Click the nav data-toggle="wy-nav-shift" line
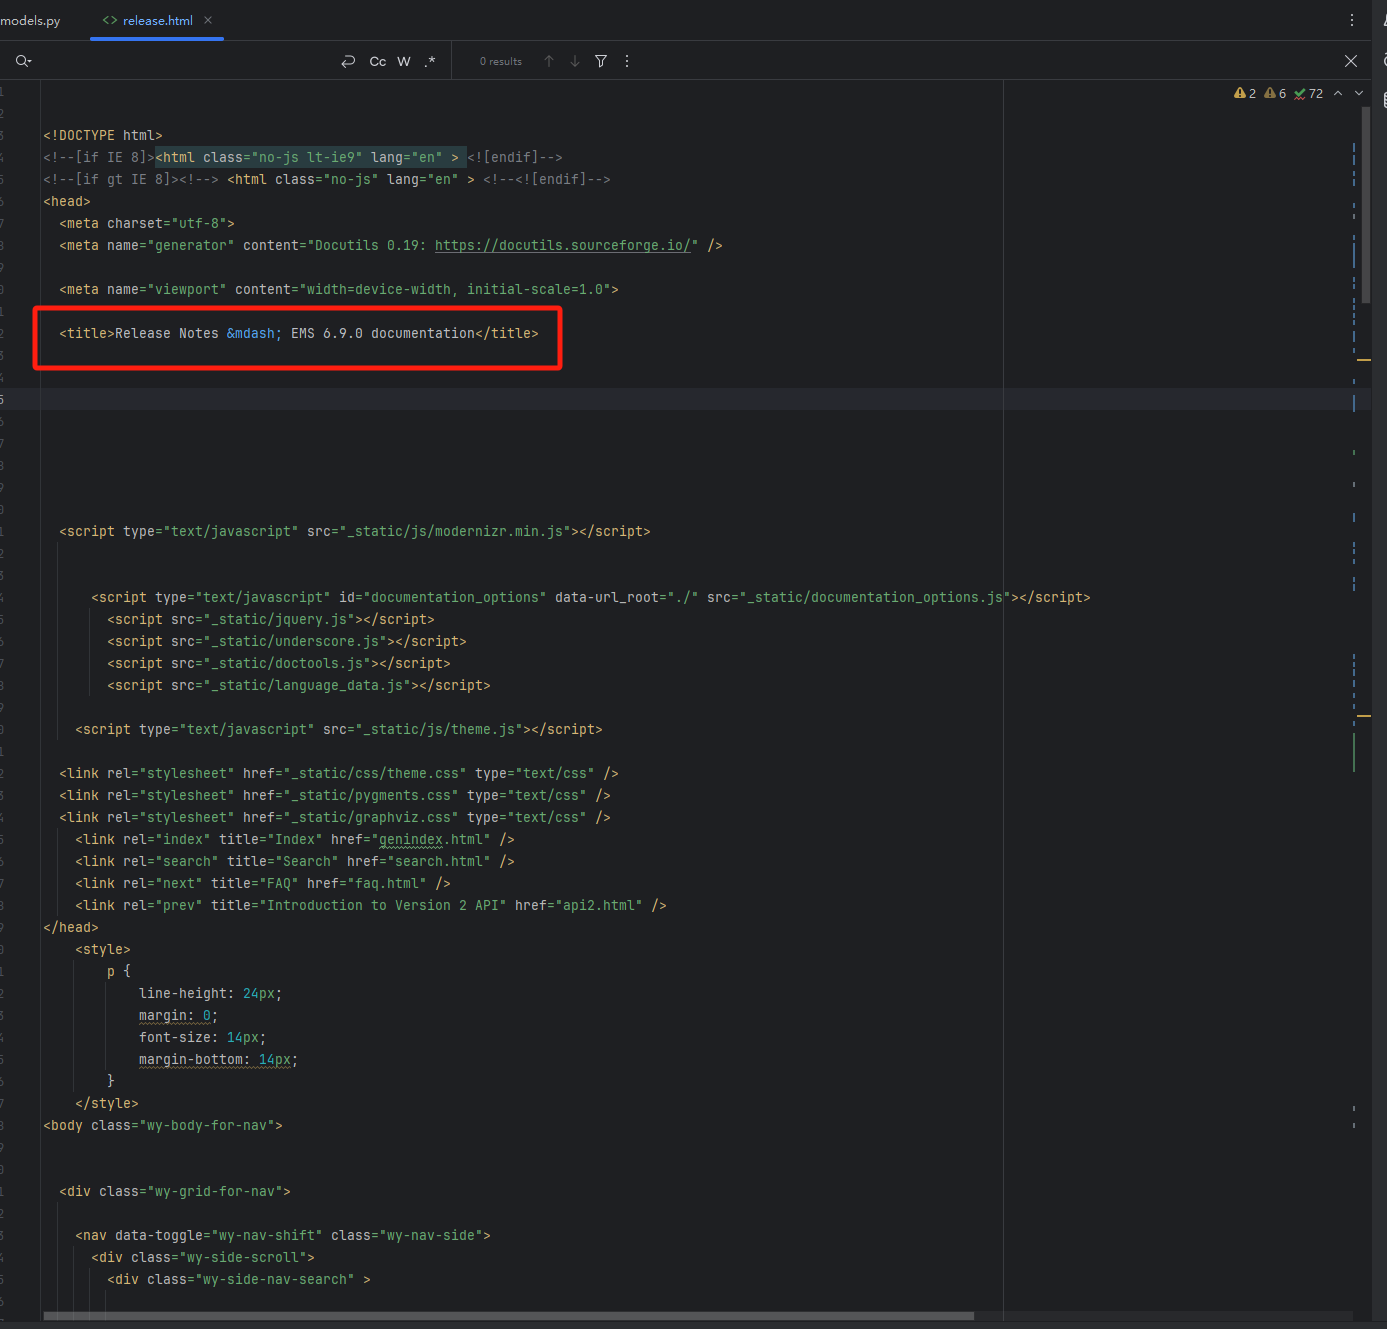1387x1329 pixels. (283, 1235)
